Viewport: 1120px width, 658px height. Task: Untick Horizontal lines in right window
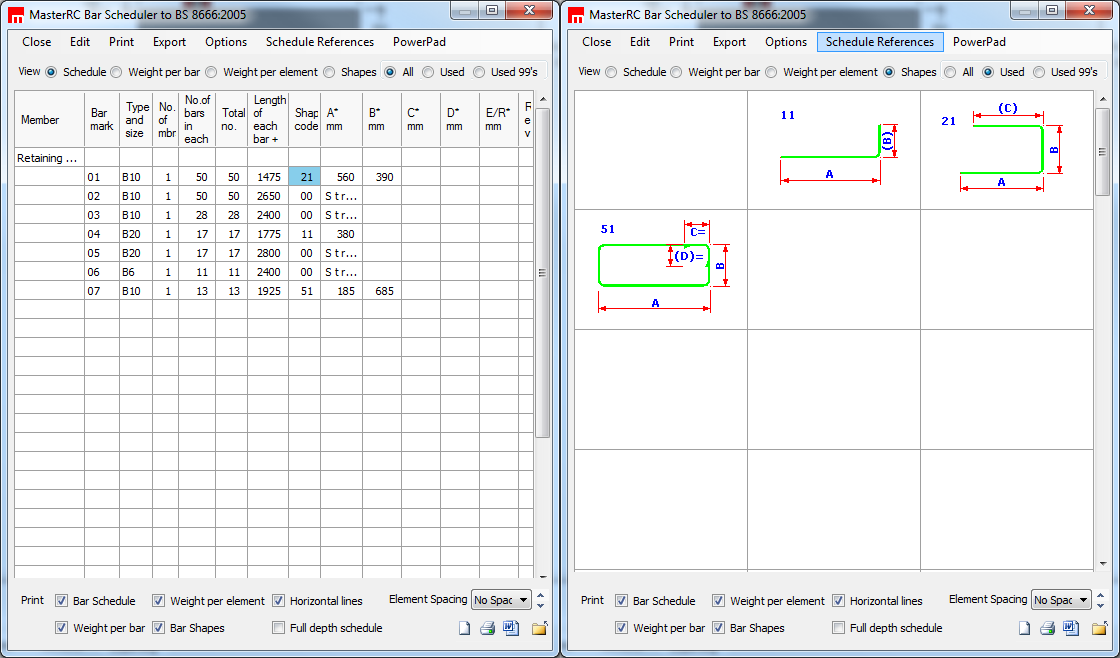point(839,601)
